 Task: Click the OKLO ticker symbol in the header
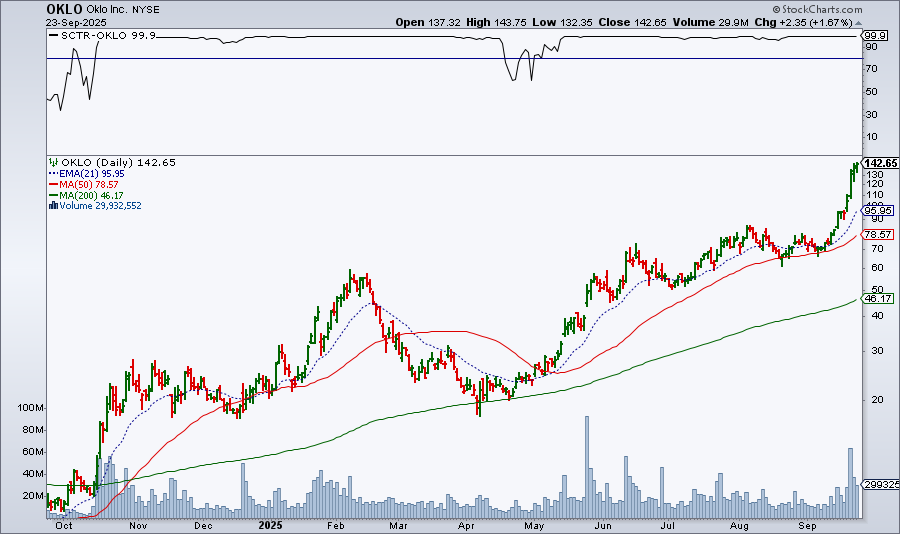coord(64,8)
